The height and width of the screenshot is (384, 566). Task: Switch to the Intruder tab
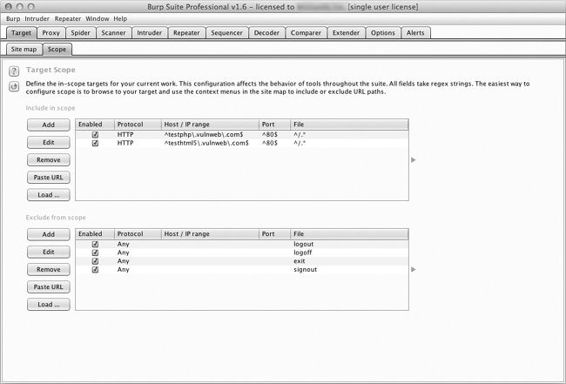tap(149, 33)
